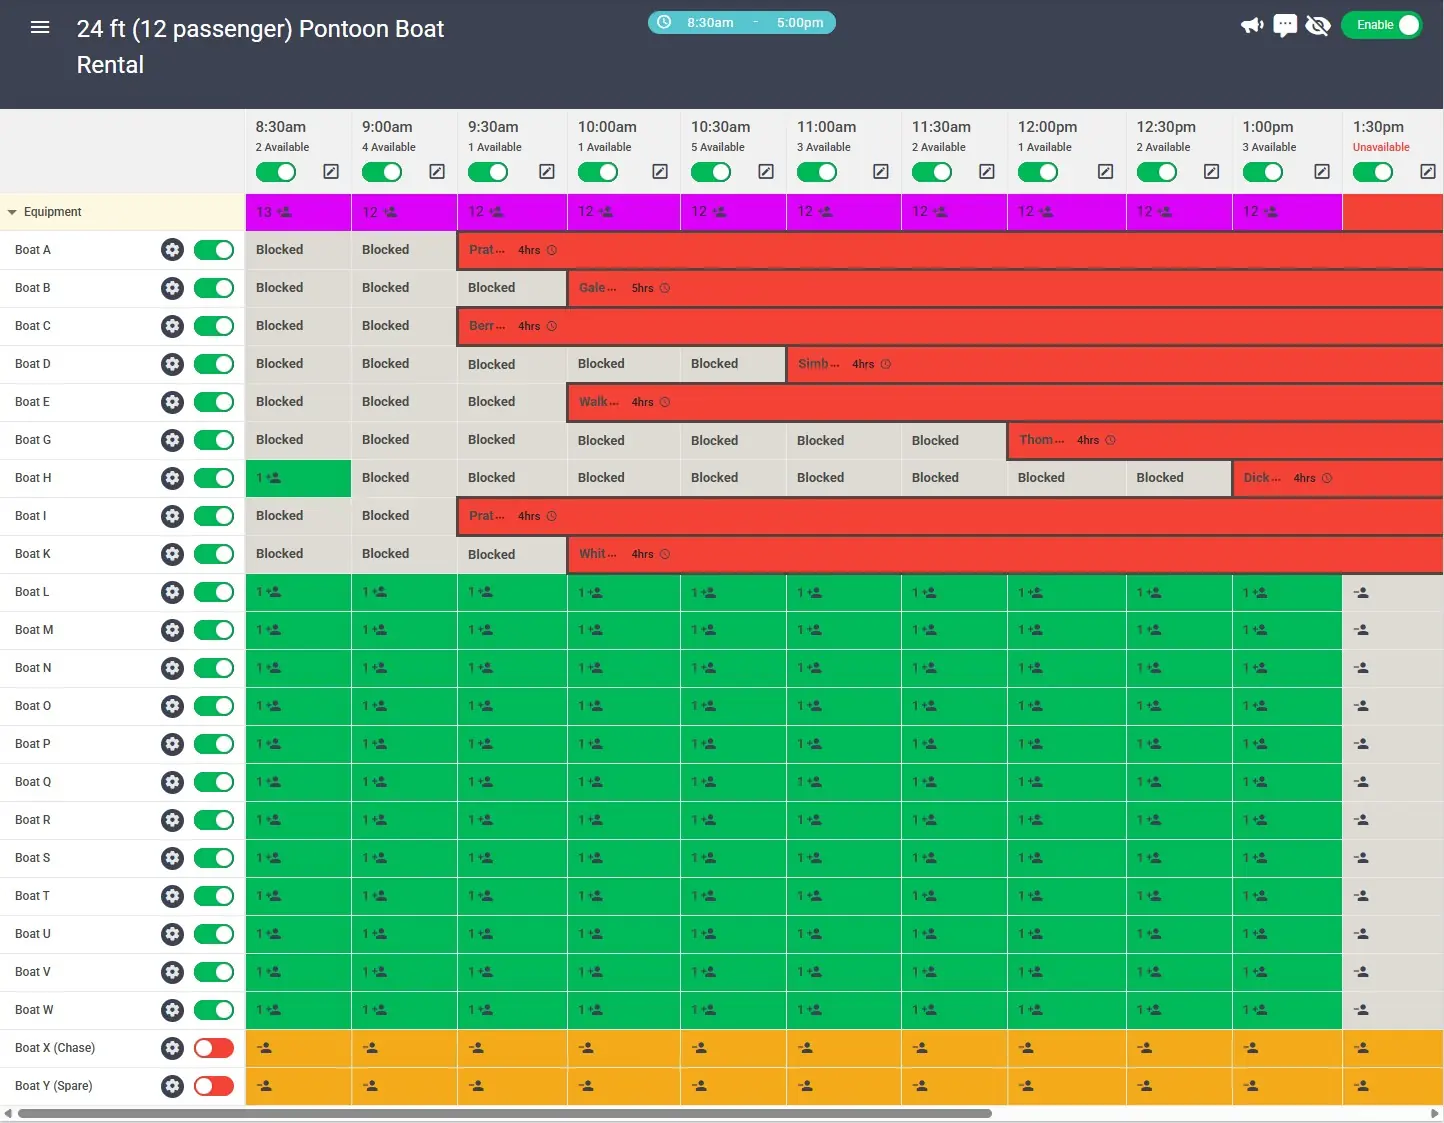Open settings gear for Boat L
Viewport: 1444px width, 1123px height.
(x=172, y=592)
